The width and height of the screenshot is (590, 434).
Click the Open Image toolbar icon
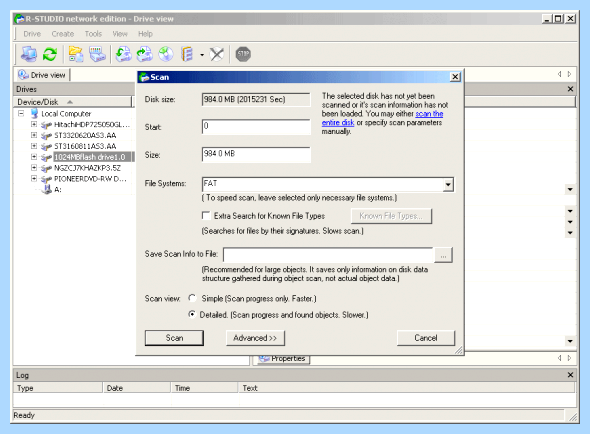[123, 54]
